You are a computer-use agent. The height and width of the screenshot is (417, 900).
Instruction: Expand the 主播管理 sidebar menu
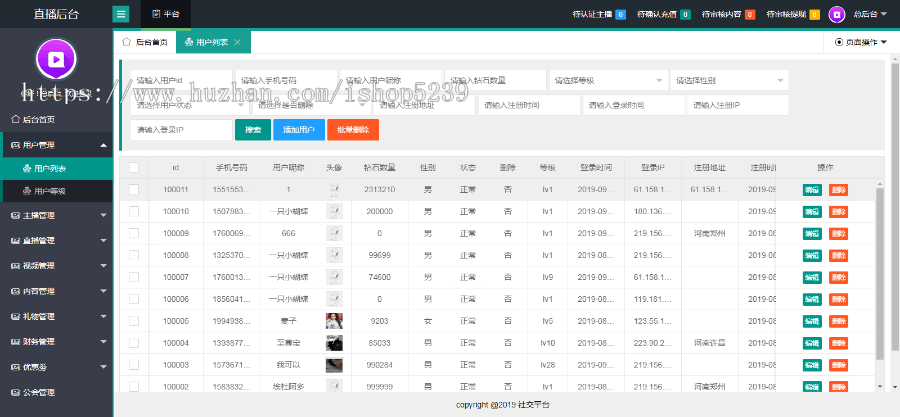(56, 215)
